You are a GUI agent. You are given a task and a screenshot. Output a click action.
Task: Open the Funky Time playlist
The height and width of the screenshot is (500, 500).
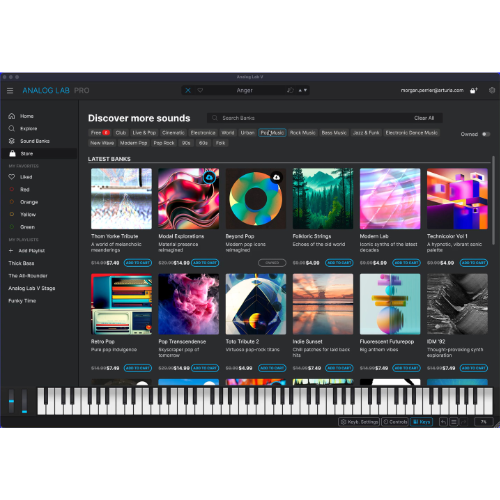click(x=22, y=301)
